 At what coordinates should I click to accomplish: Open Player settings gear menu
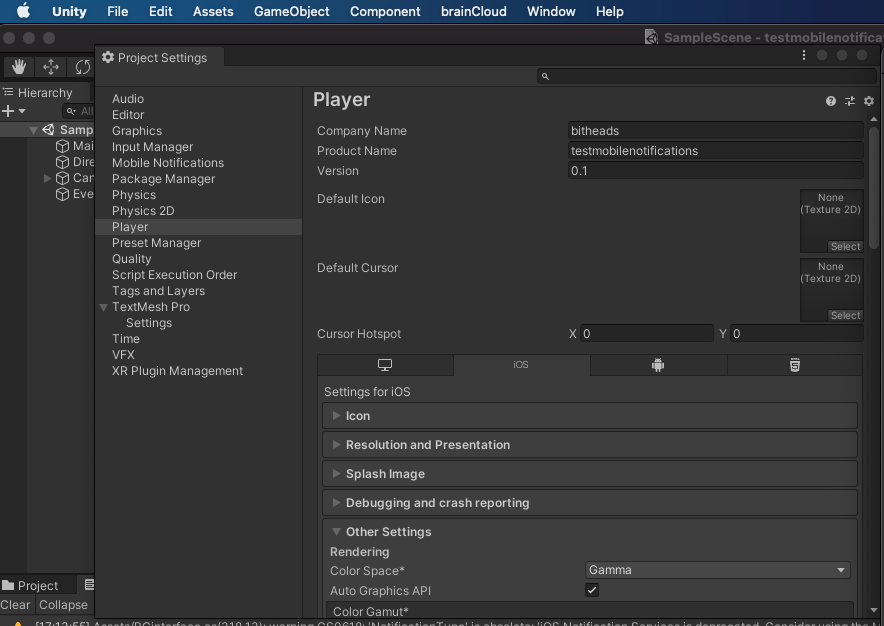(x=869, y=101)
